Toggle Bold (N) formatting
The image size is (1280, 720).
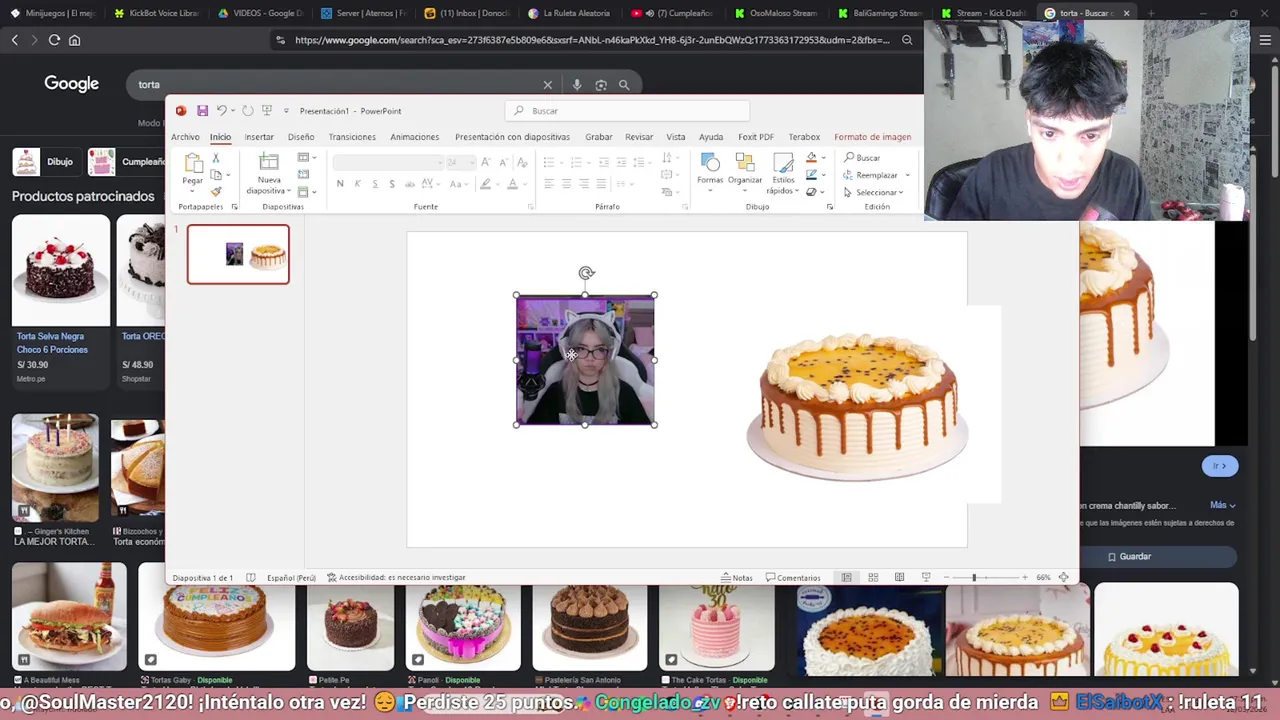[x=340, y=184]
